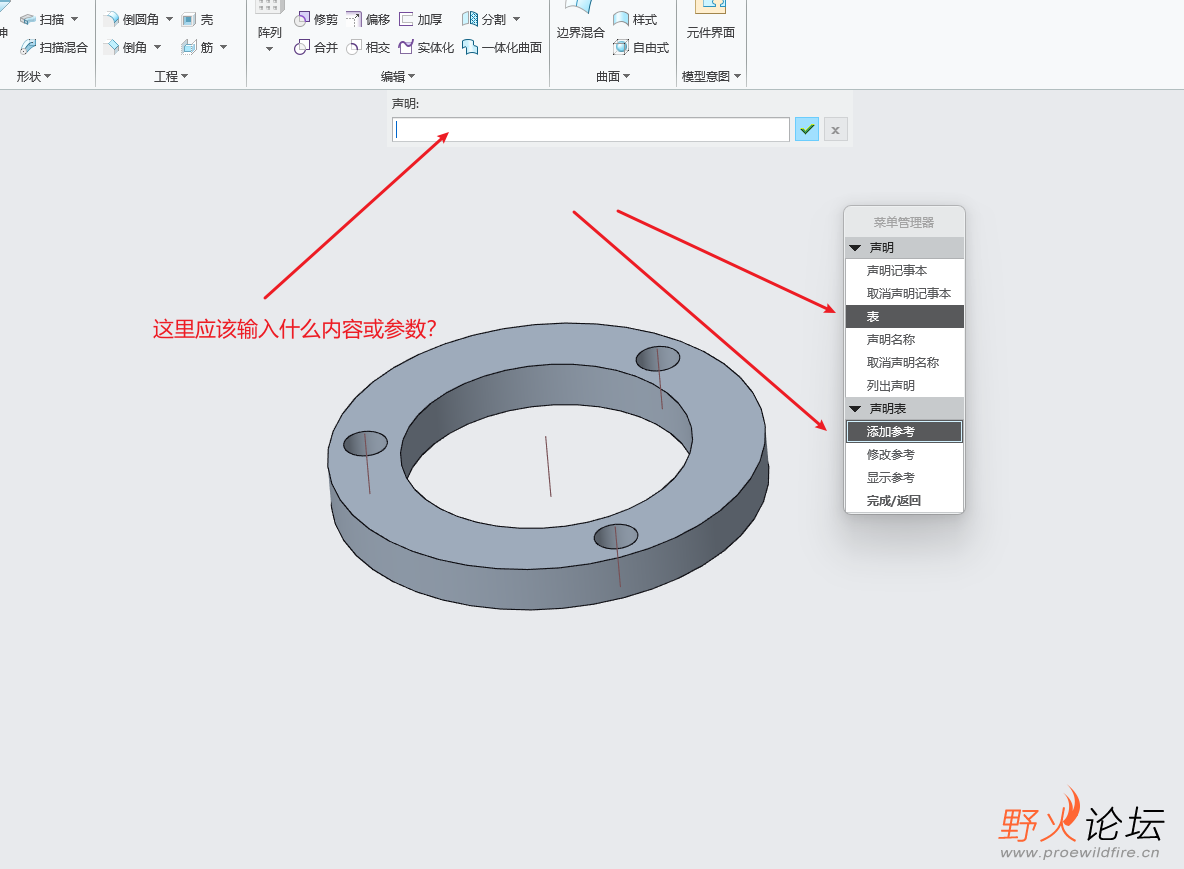
Task: Cancel the declaration input with X button
Action: [835, 130]
